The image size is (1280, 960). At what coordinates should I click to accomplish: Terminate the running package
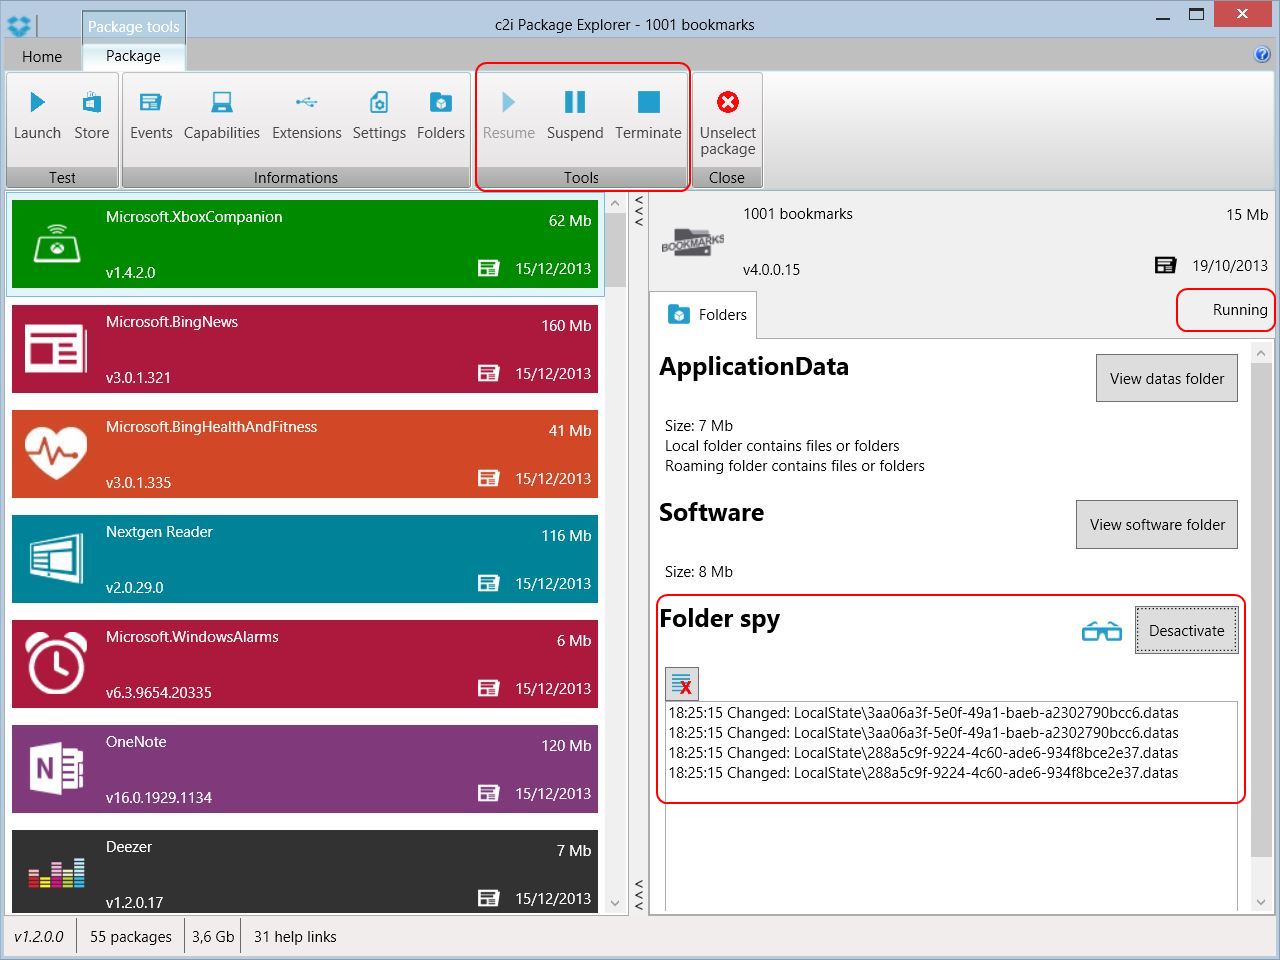click(648, 115)
